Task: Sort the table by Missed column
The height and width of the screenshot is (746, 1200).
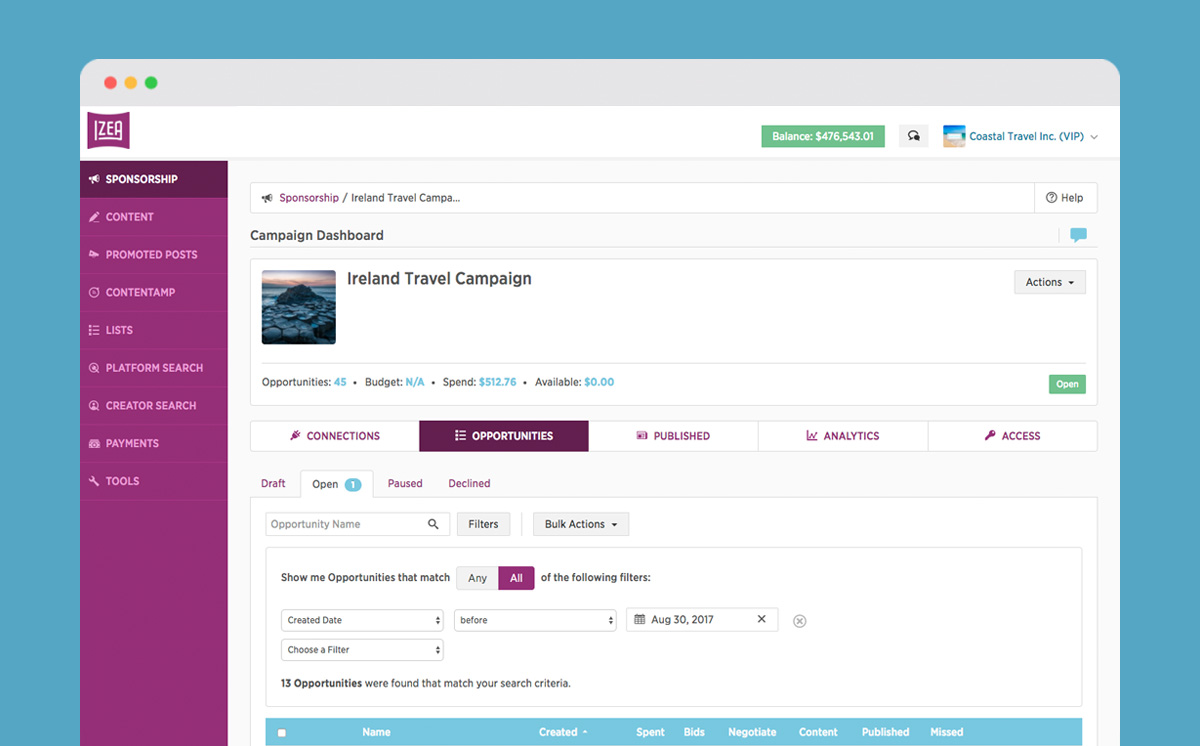Action: 946,732
